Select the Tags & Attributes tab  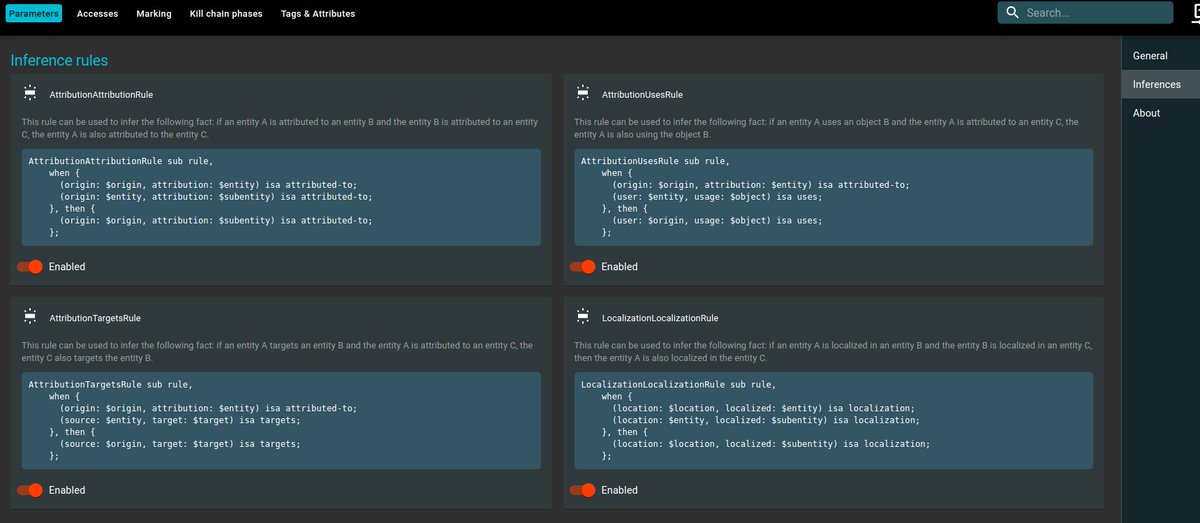pos(318,14)
